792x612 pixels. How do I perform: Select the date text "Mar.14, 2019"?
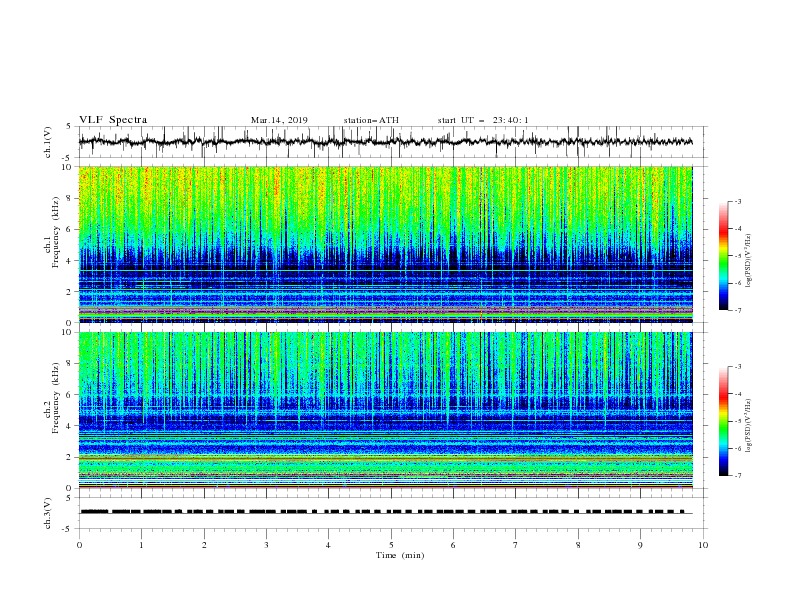click(x=279, y=120)
